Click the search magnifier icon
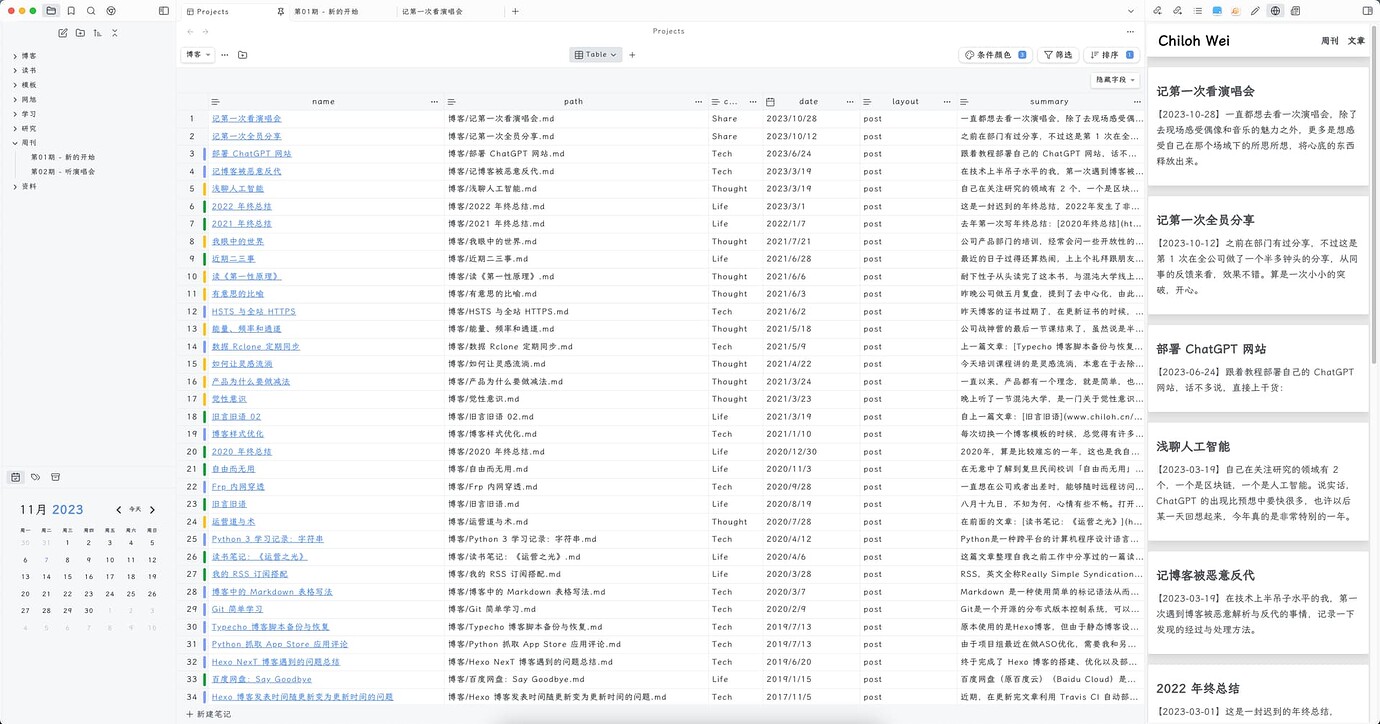This screenshot has width=1380, height=724. coord(91,11)
